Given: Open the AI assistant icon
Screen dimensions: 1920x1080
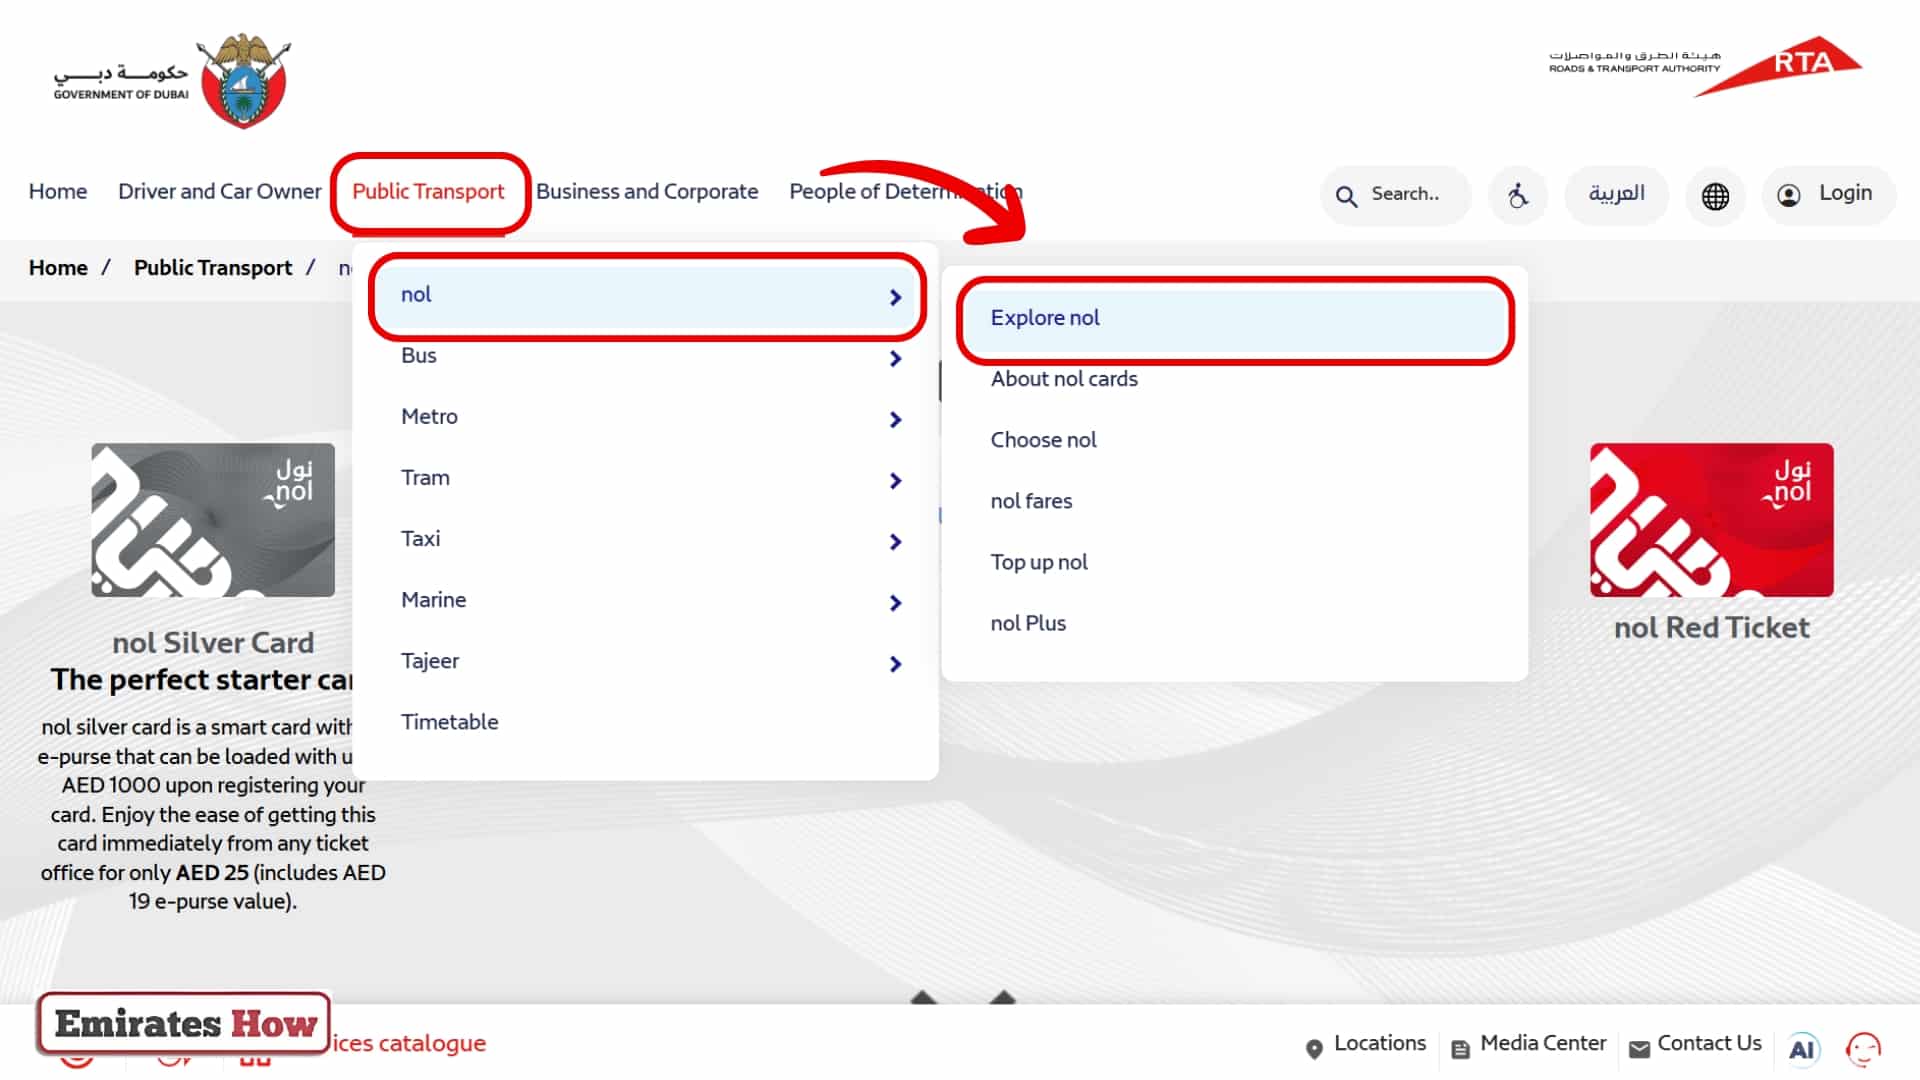Looking at the screenshot, I should coord(1802,1049).
